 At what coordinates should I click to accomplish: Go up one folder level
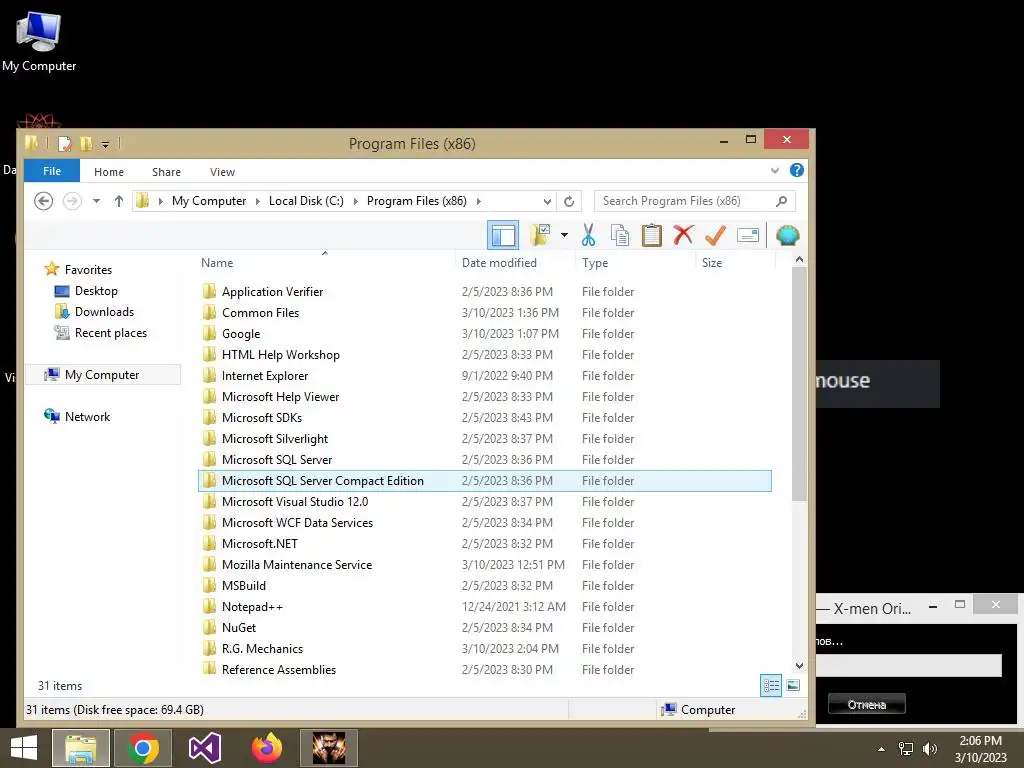[119, 201]
